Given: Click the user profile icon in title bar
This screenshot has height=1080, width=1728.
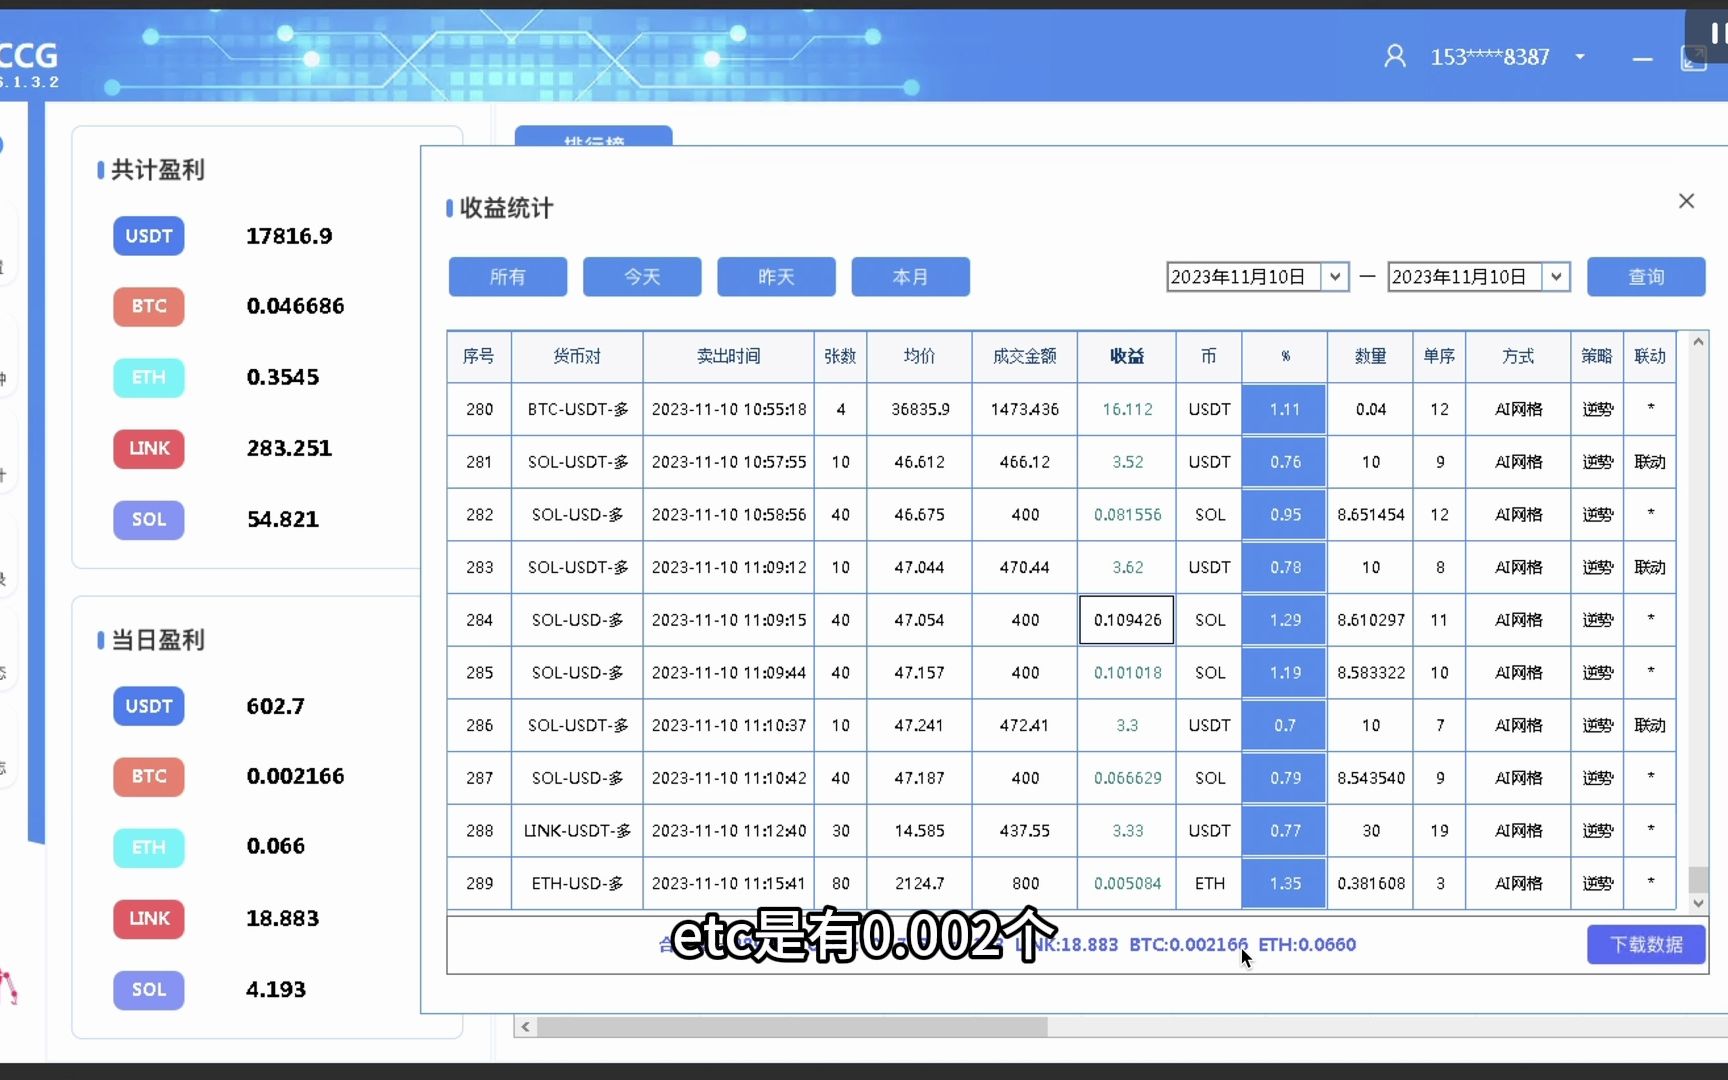Looking at the screenshot, I should click(1394, 56).
